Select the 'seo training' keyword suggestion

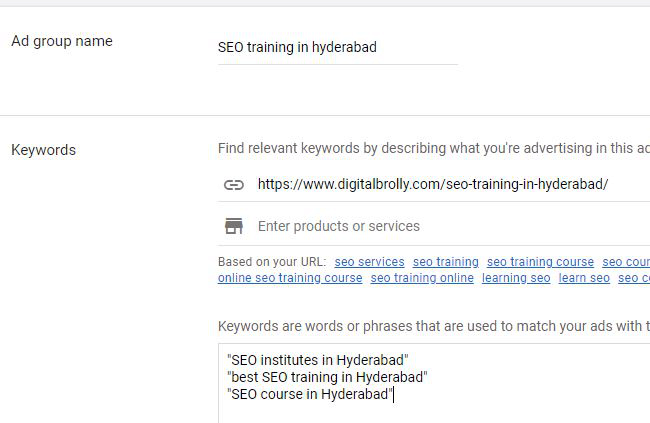click(445, 262)
